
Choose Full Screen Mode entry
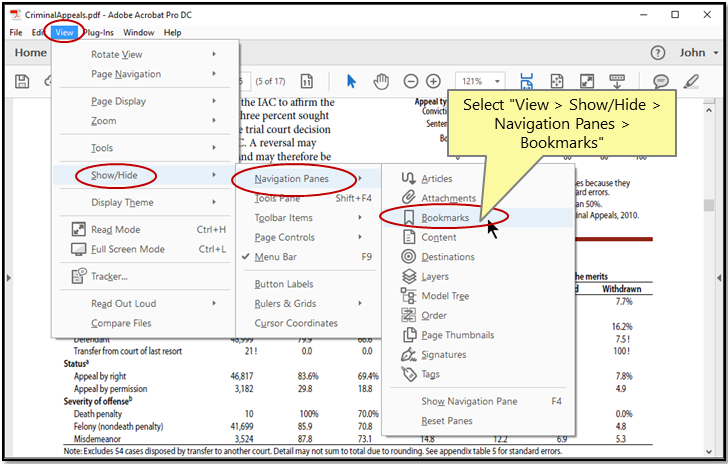tap(145, 249)
